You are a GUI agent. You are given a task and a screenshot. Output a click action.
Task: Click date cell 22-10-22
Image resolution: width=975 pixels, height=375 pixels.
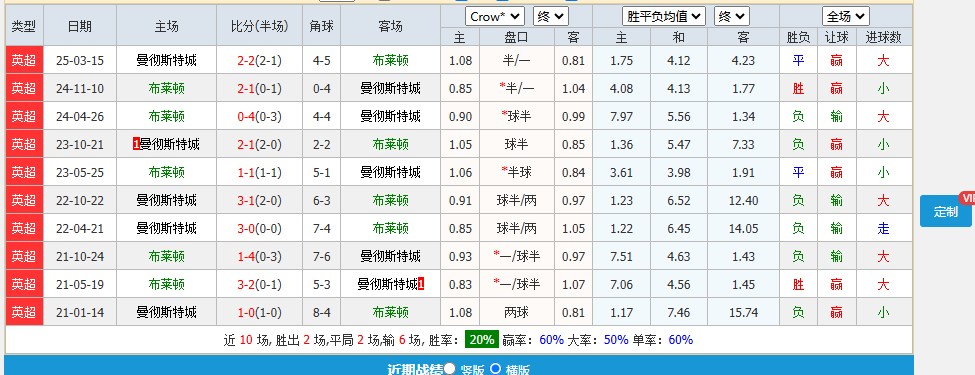point(80,201)
